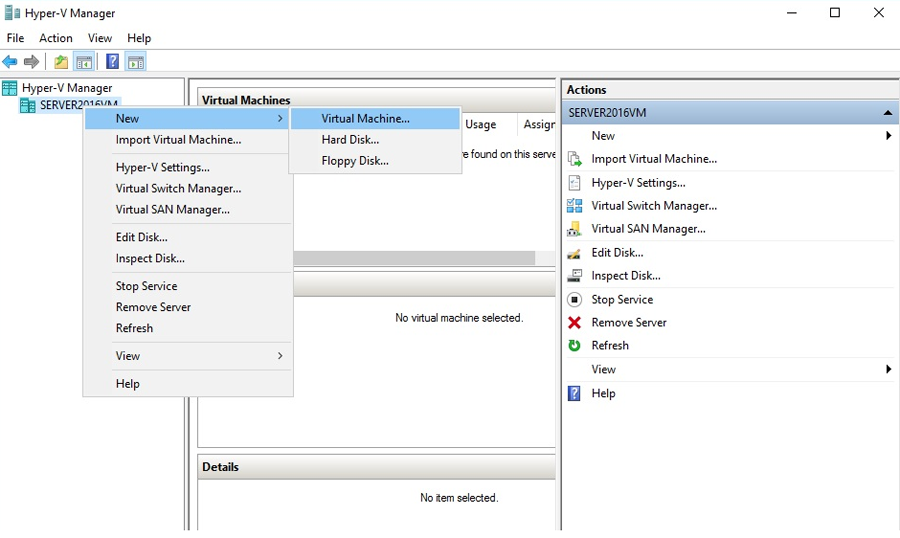Click the Actions pane header text
This screenshot has width=900, height=538.
click(x=587, y=90)
